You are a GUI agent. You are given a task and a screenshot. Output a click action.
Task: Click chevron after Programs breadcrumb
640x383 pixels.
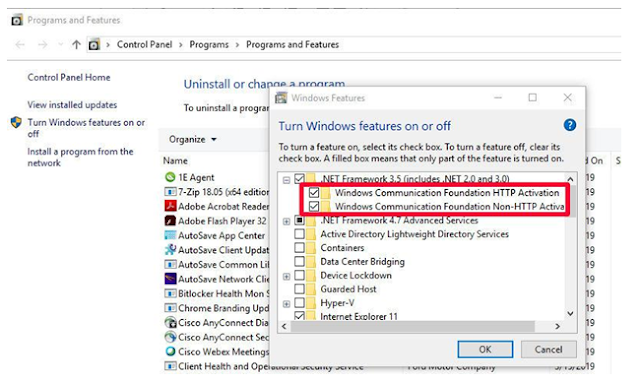point(237,45)
